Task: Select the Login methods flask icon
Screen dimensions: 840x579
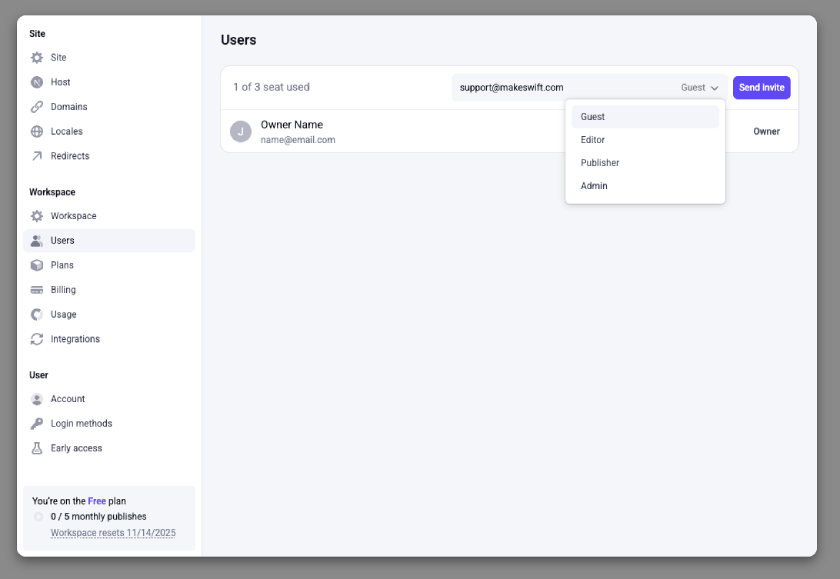Action: point(38,423)
